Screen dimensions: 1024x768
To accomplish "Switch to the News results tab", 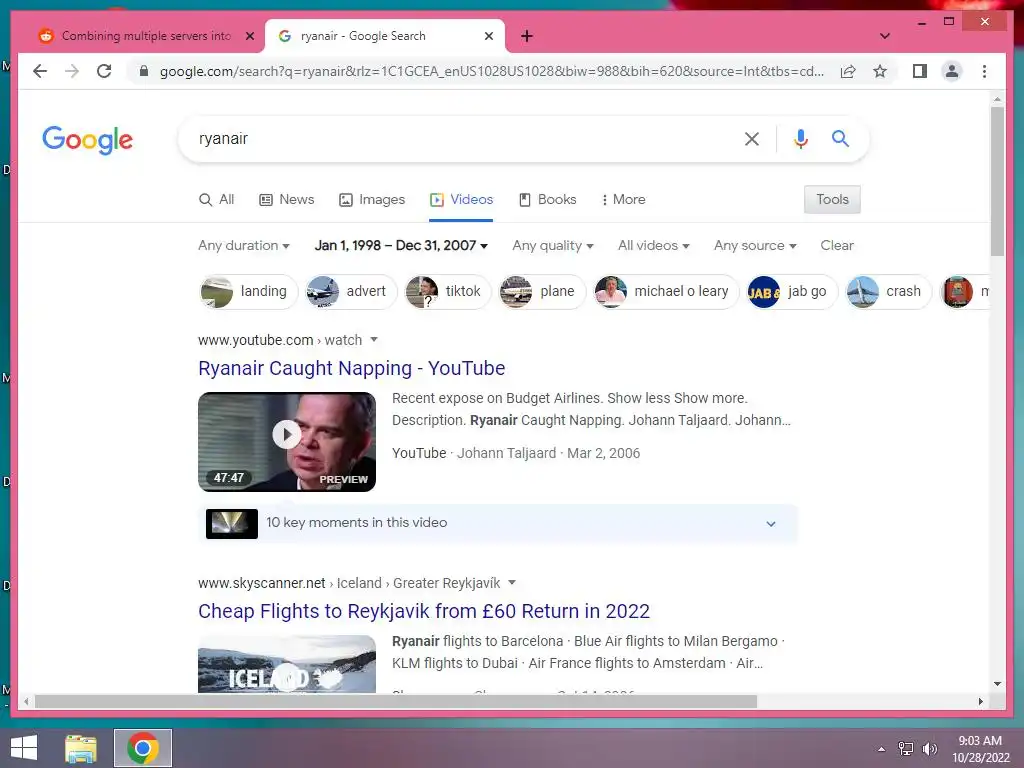I will (x=287, y=199).
